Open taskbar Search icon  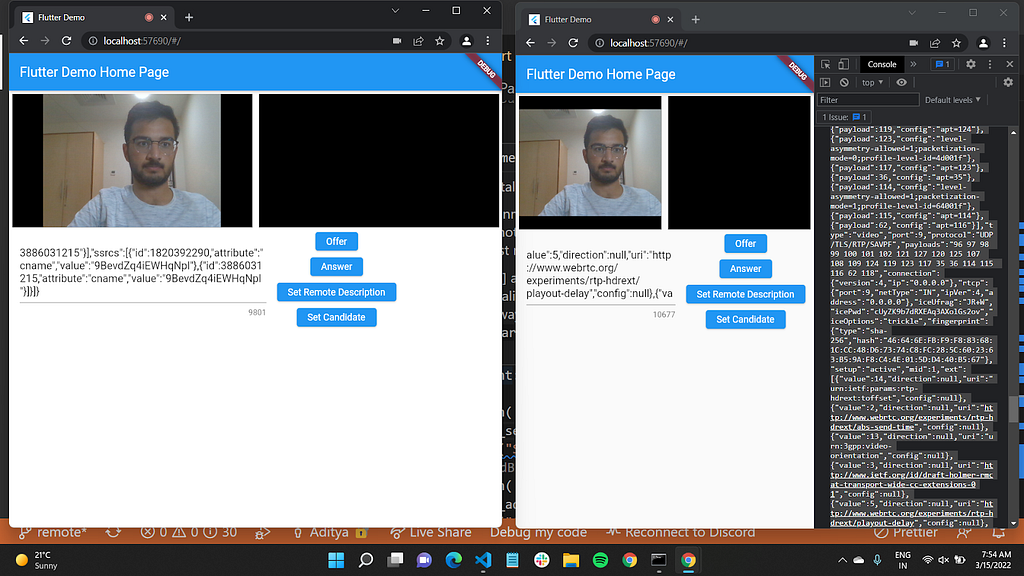click(366, 560)
